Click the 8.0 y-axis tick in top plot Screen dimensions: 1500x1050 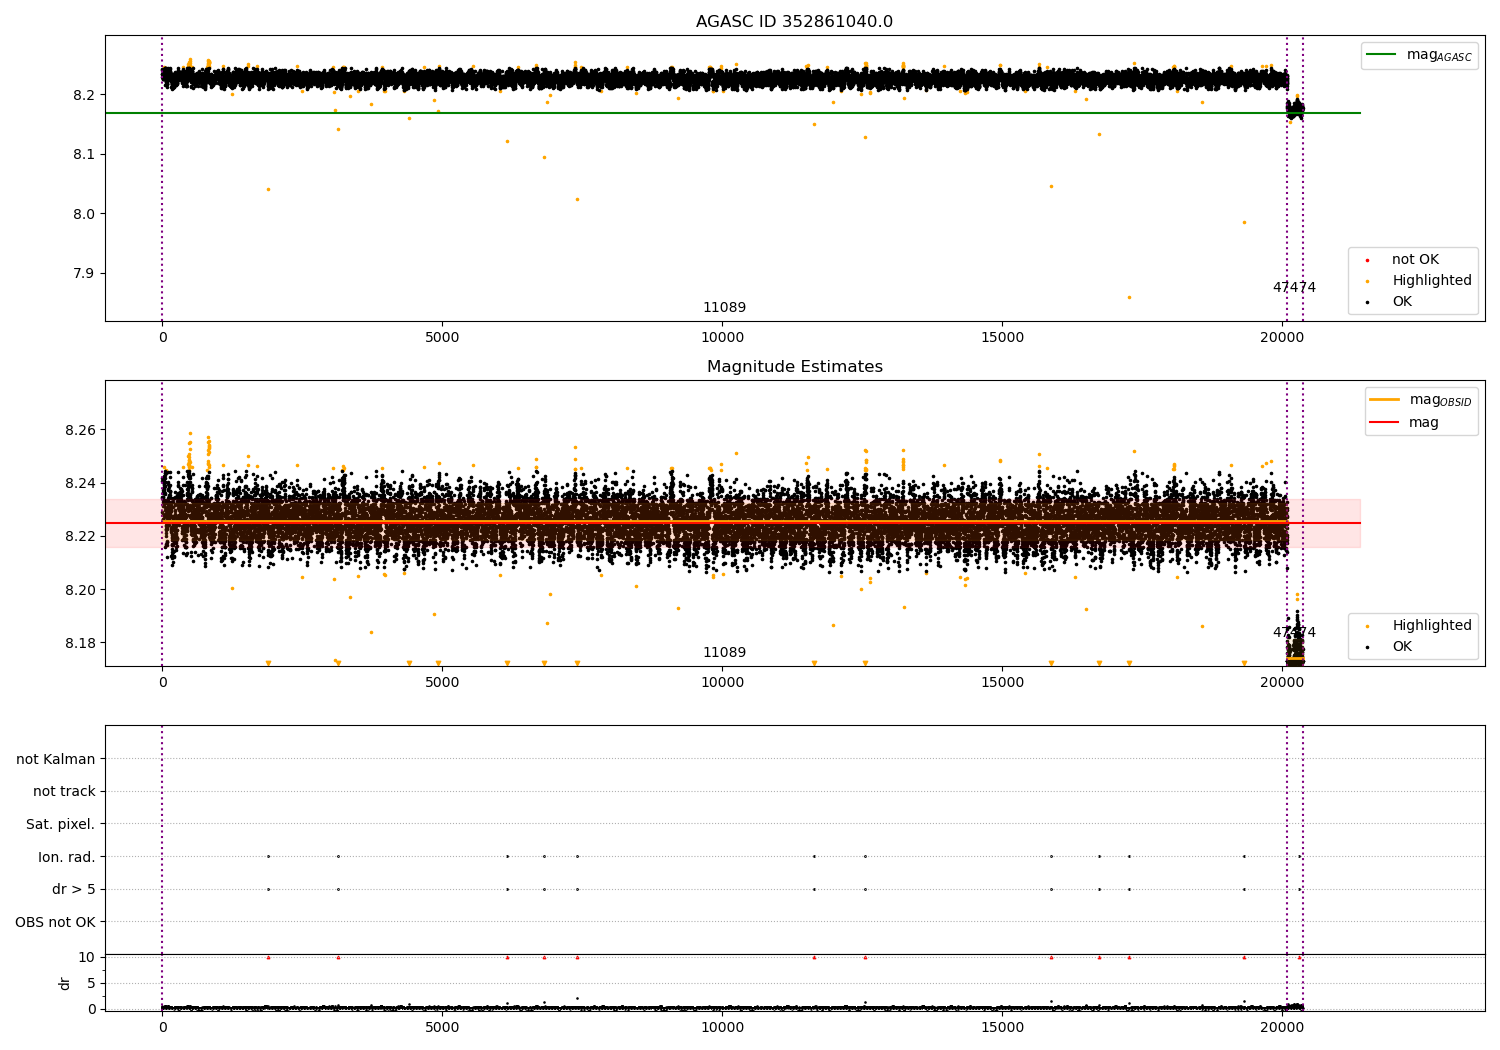[x=84, y=214]
